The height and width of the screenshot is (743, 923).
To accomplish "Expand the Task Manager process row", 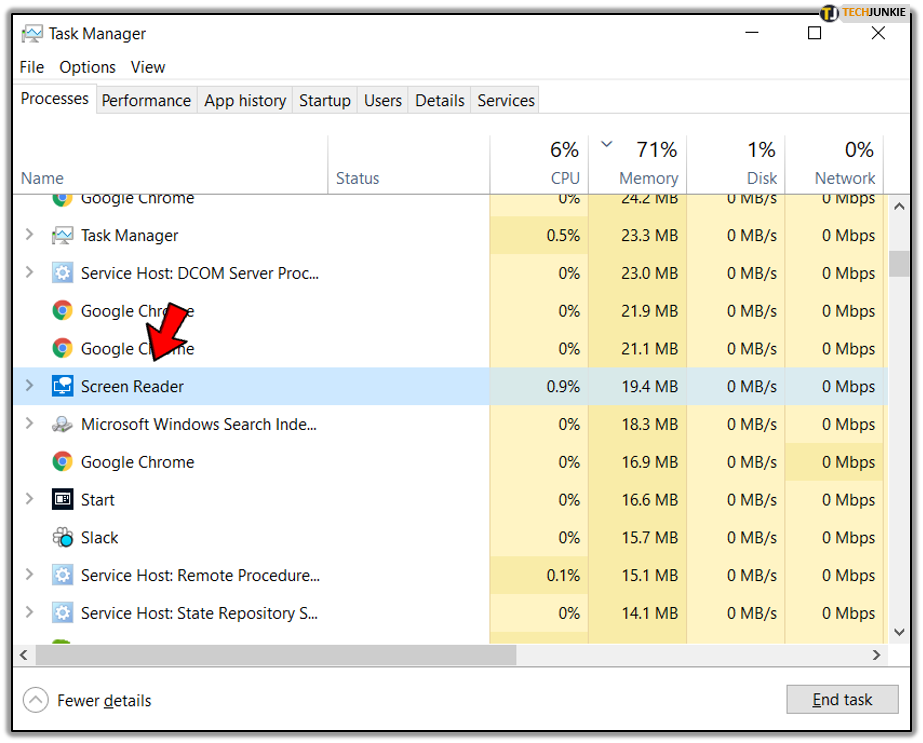I will point(29,235).
